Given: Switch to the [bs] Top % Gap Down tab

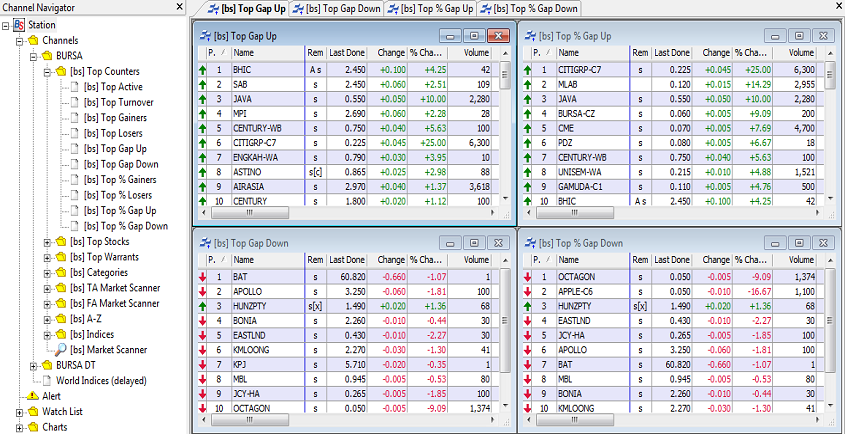Looking at the screenshot, I should click(x=530, y=9).
